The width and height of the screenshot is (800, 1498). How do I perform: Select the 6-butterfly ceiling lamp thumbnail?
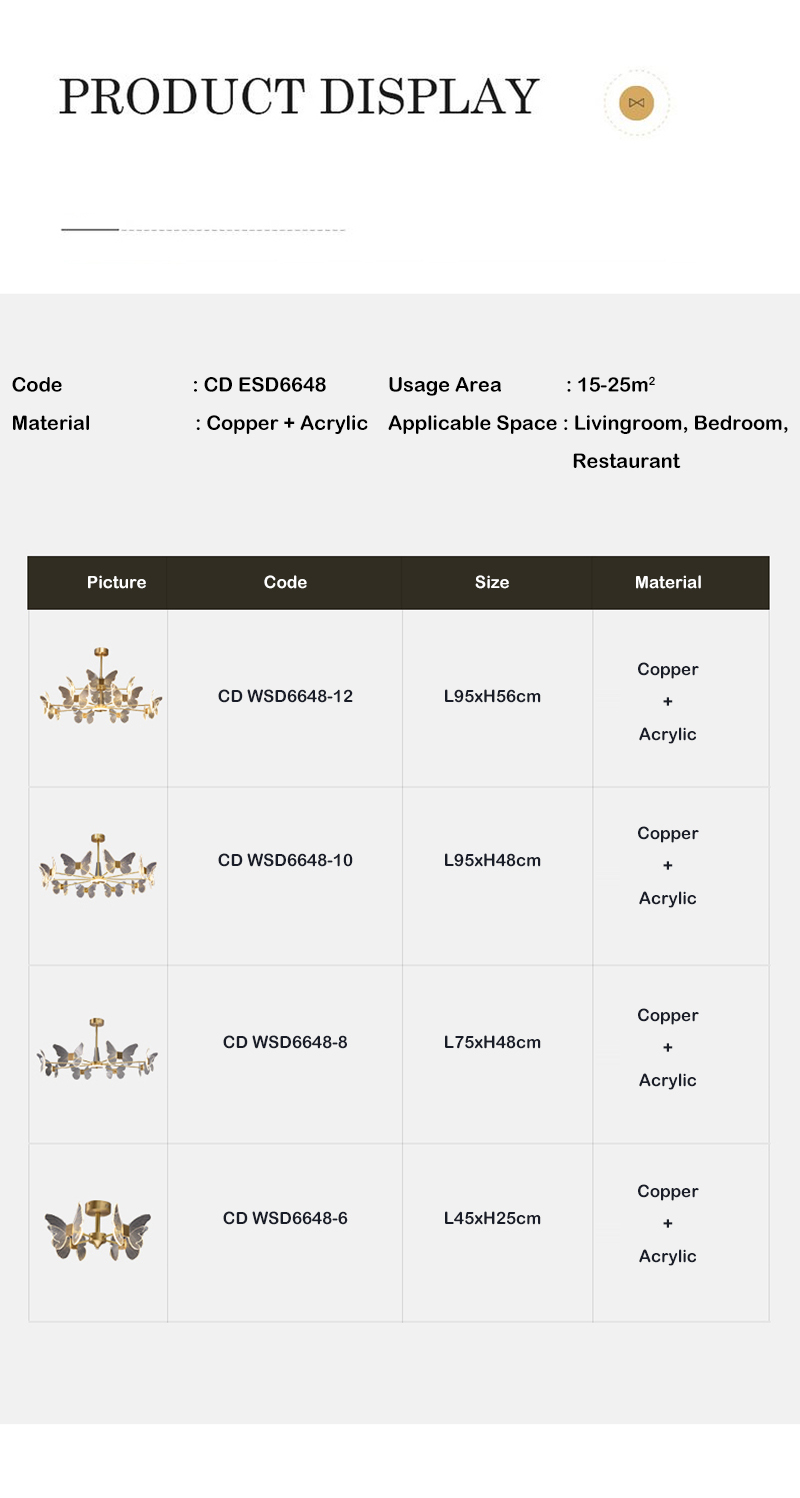[98, 1229]
